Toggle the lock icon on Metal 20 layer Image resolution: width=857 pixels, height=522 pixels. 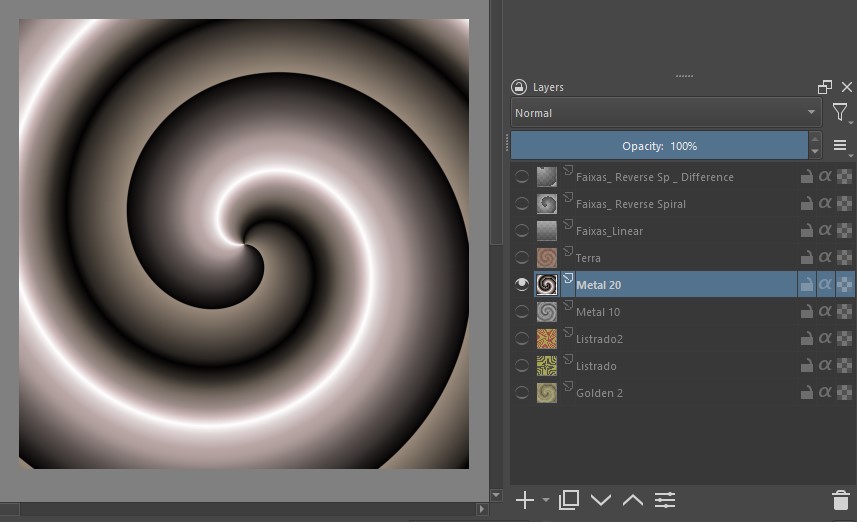pyautogui.click(x=806, y=285)
